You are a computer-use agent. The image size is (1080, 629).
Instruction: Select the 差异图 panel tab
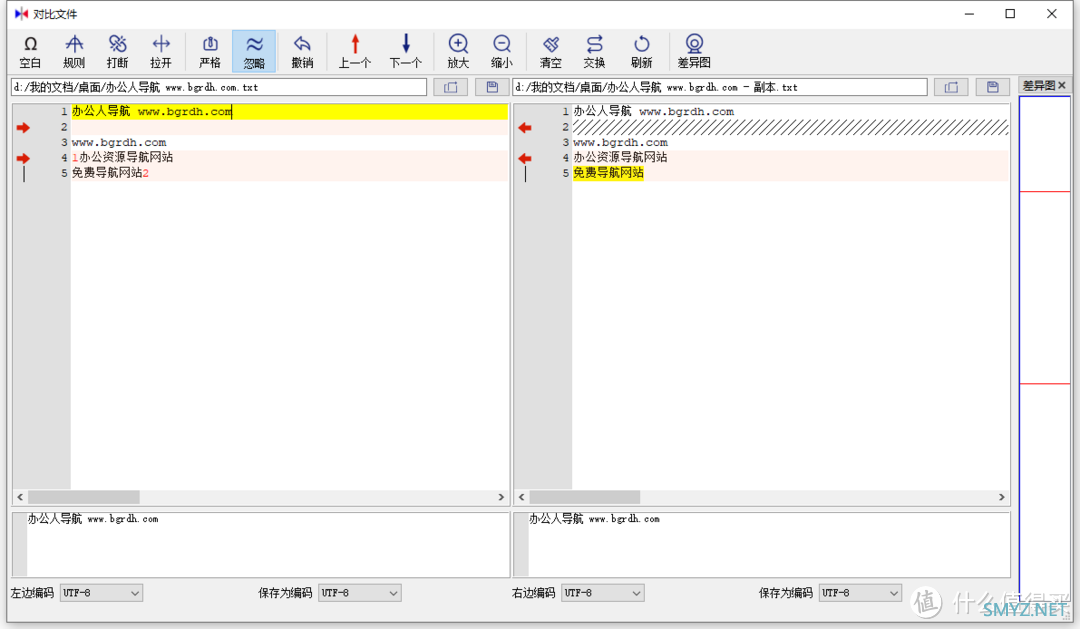[x=1039, y=85]
